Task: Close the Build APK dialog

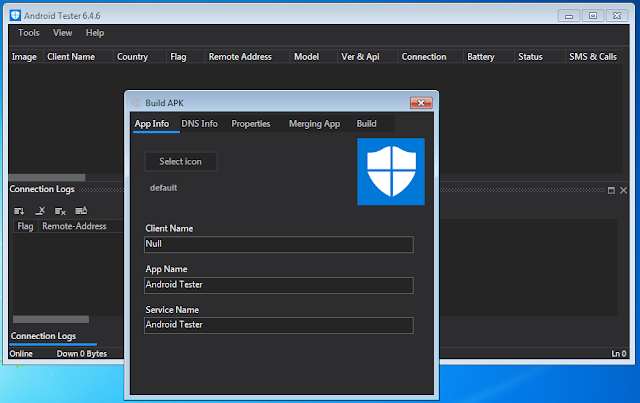Action: click(x=421, y=103)
